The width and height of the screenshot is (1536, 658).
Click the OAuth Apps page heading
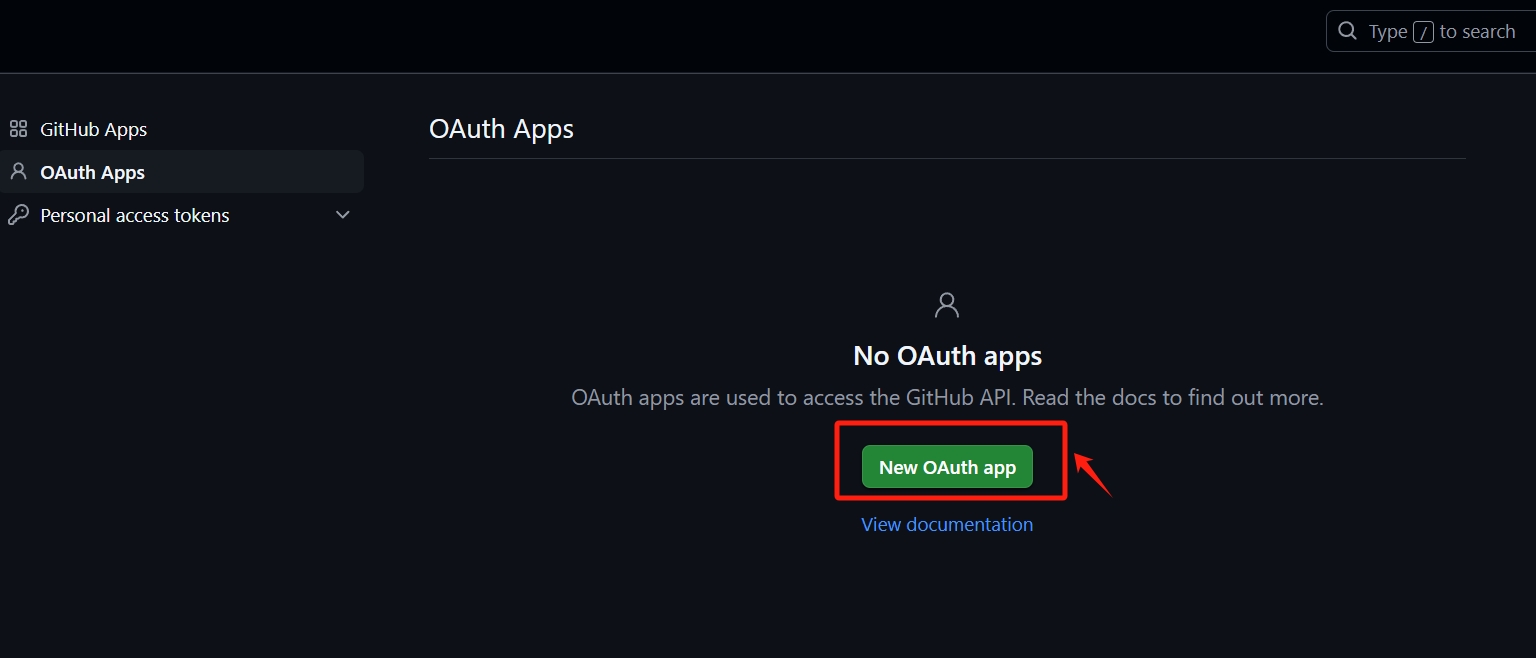point(501,129)
